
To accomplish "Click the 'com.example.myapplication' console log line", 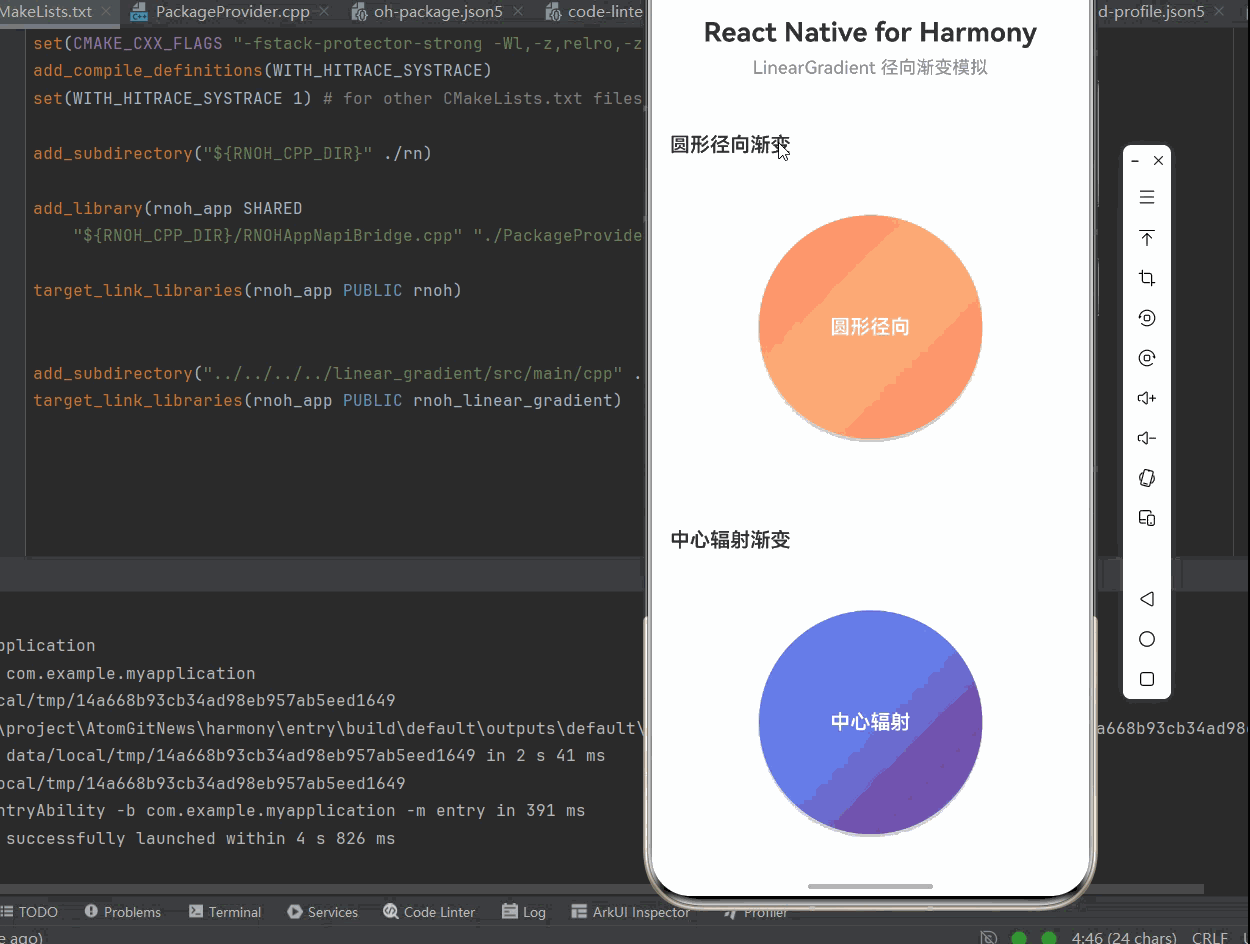I will 130,673.
